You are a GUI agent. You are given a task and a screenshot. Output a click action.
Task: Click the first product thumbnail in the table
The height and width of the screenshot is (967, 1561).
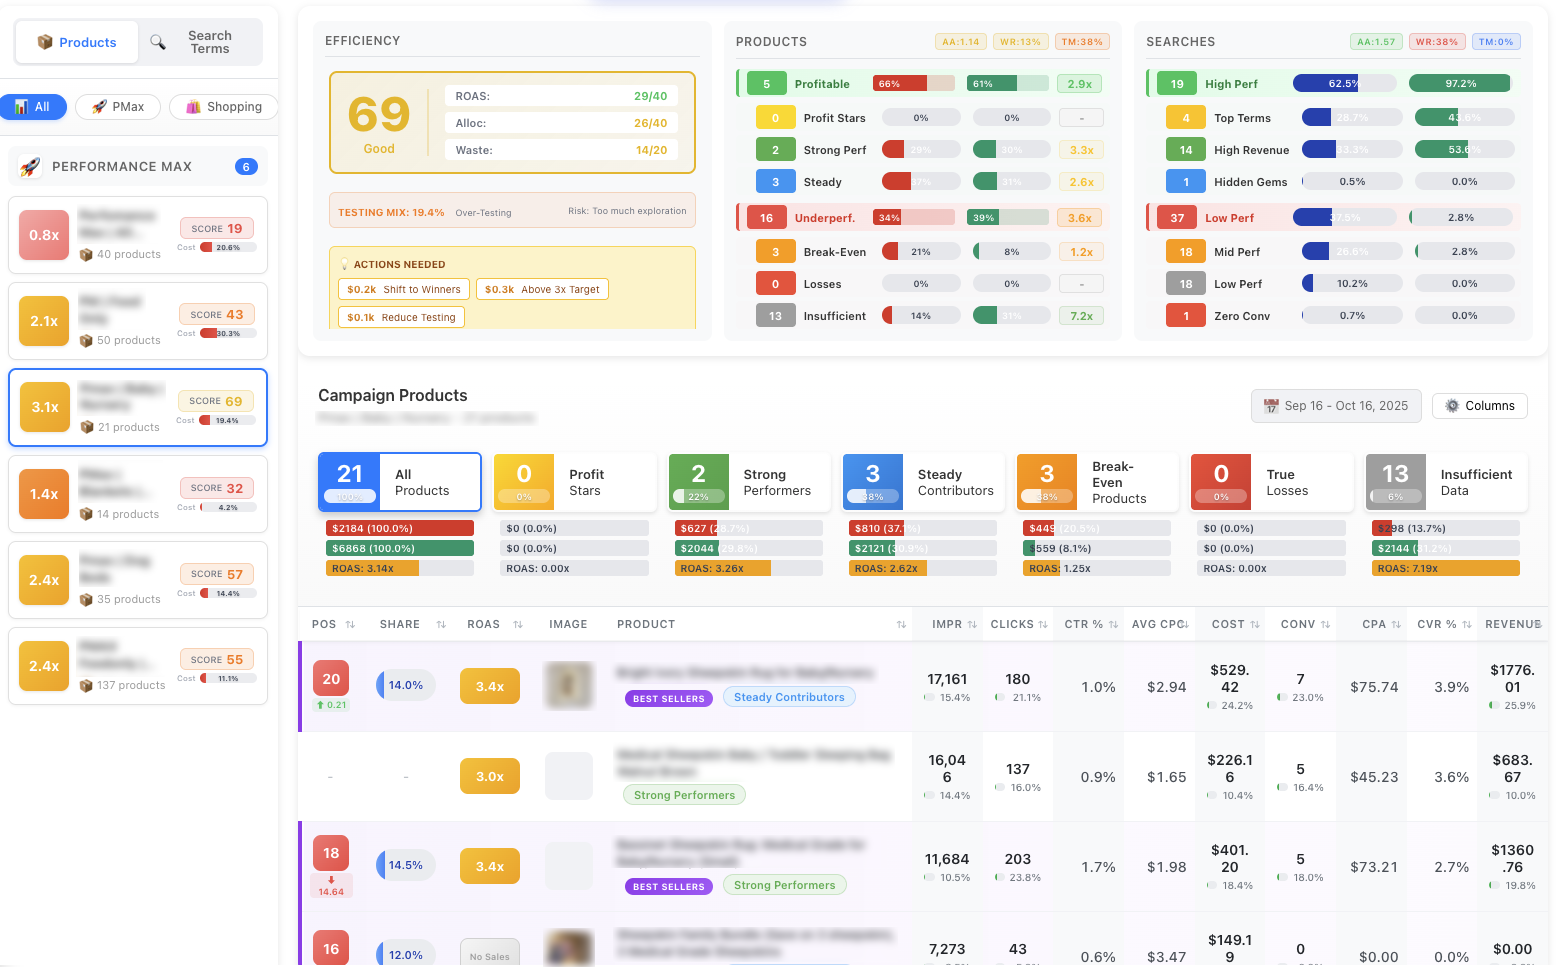(569, 685)
